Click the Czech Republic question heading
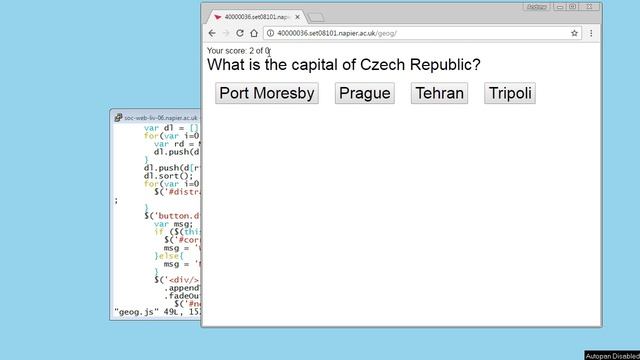Image resolution: width=640 pixels, height=360 pixels. (344, 64)
